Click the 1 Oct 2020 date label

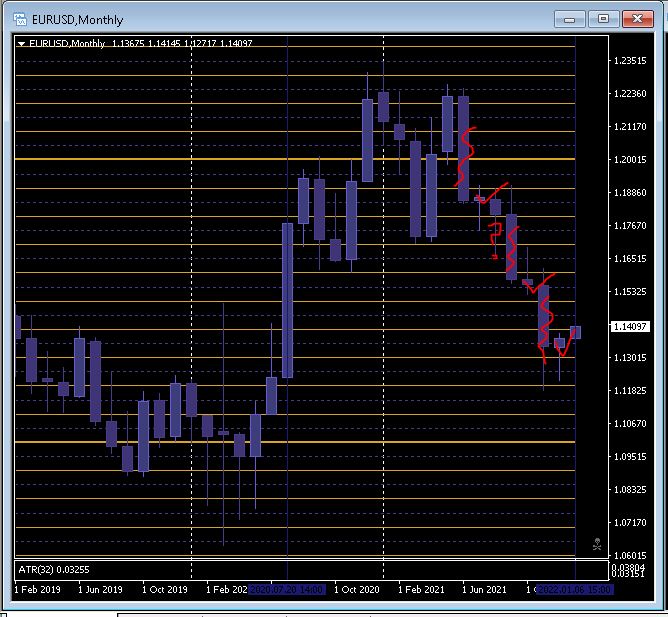357,590
